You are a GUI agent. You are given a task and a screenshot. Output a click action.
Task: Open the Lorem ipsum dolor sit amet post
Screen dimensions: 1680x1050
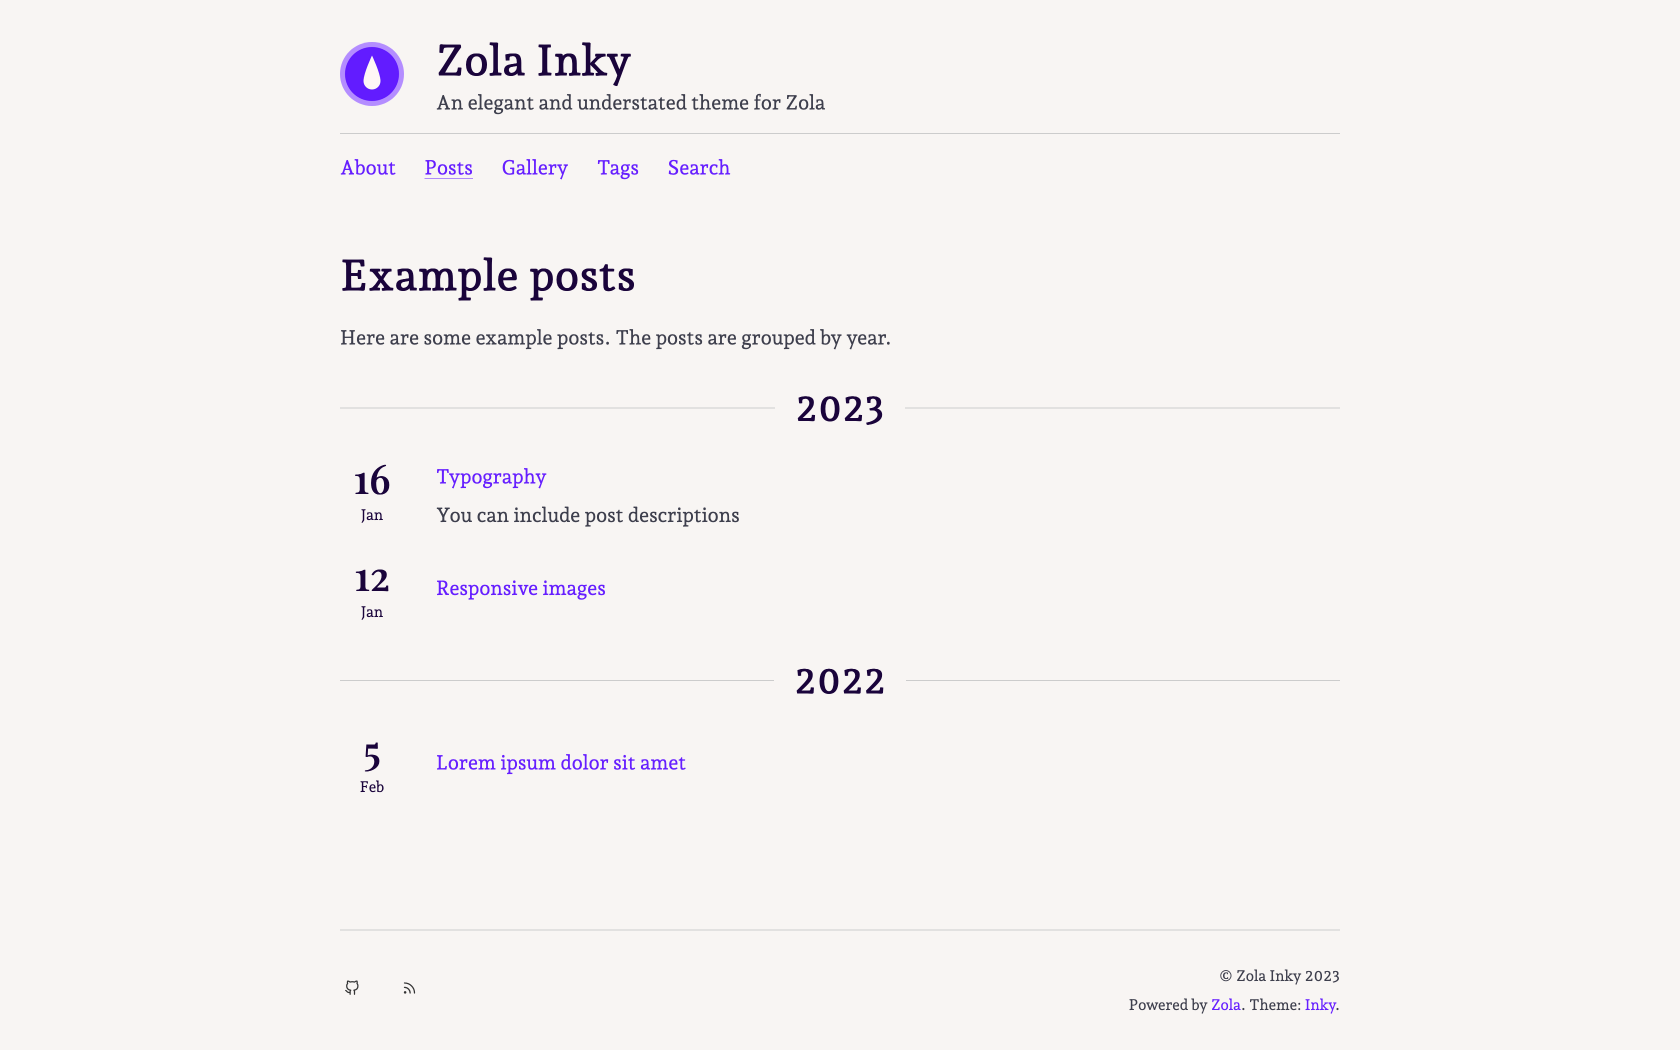click(x=560, y=762)
